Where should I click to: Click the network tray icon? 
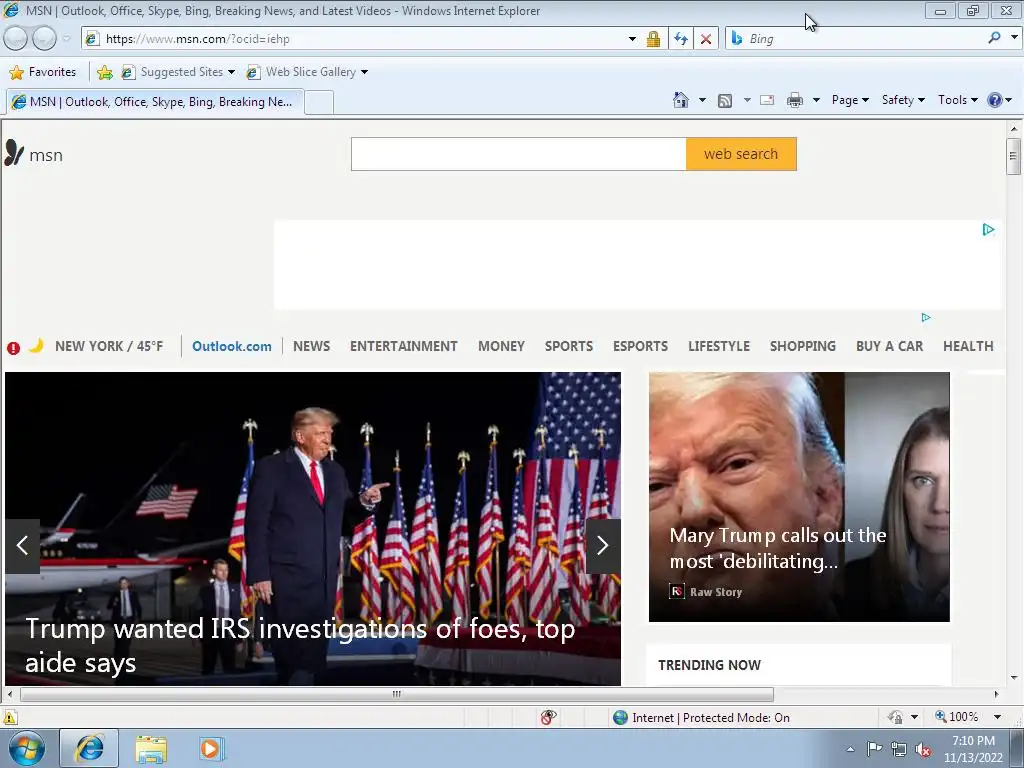(899, 750)
